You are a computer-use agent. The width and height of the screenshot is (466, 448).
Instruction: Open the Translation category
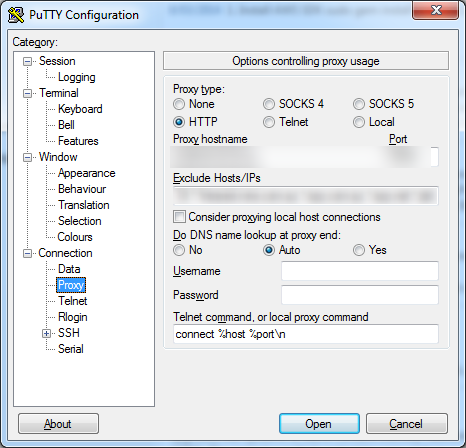pyautogui.click(x=84, y=205)
